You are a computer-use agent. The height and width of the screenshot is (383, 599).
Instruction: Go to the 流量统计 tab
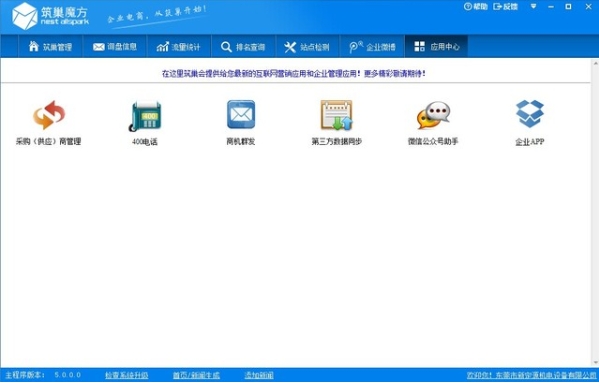coord(179,47)
